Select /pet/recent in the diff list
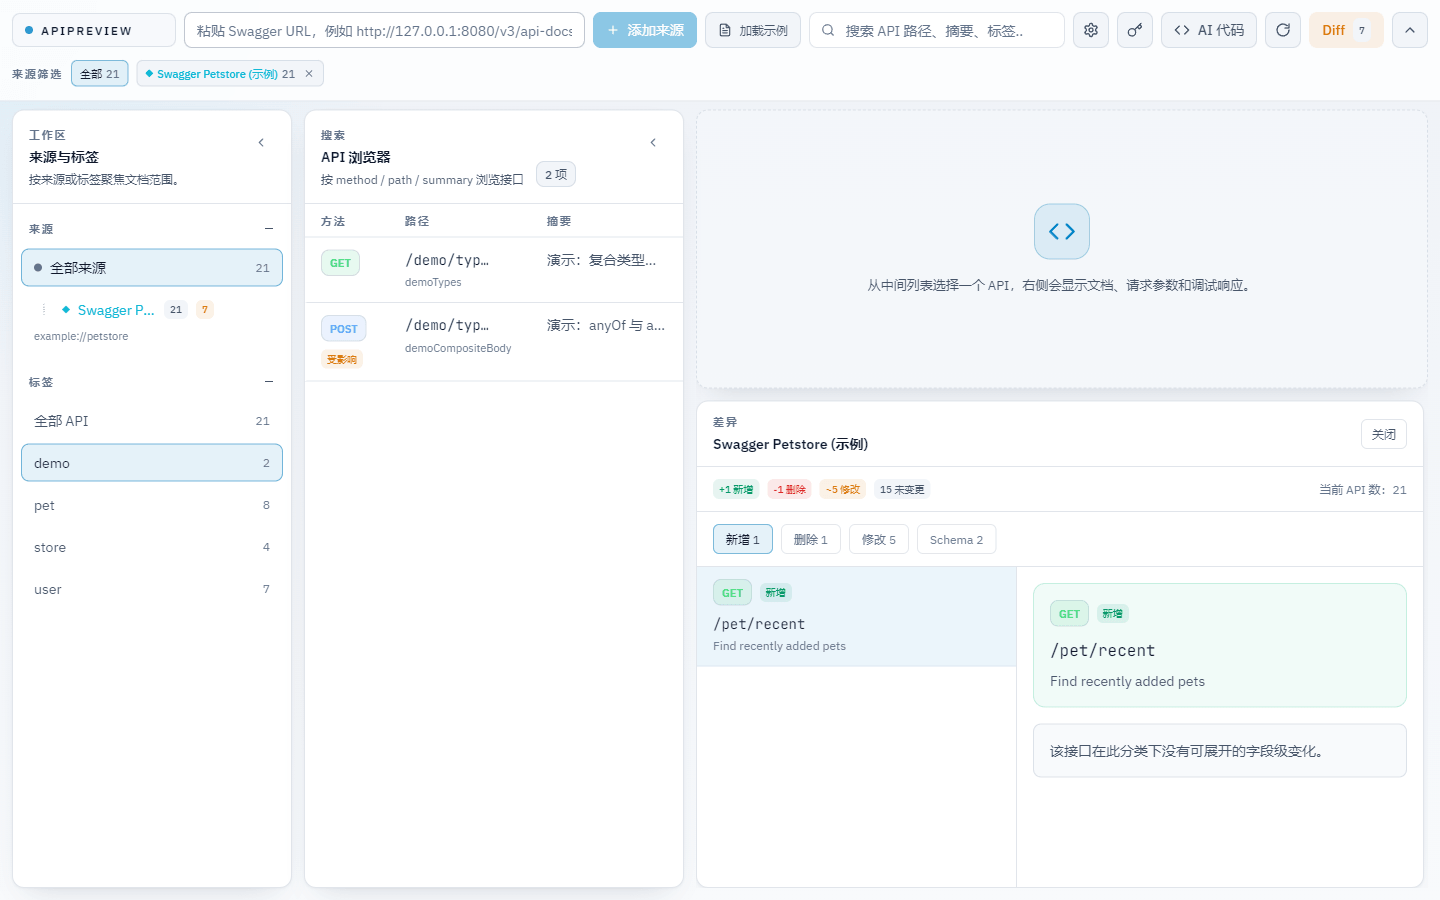Viewport: 1440px width, 900px height. 856,617
